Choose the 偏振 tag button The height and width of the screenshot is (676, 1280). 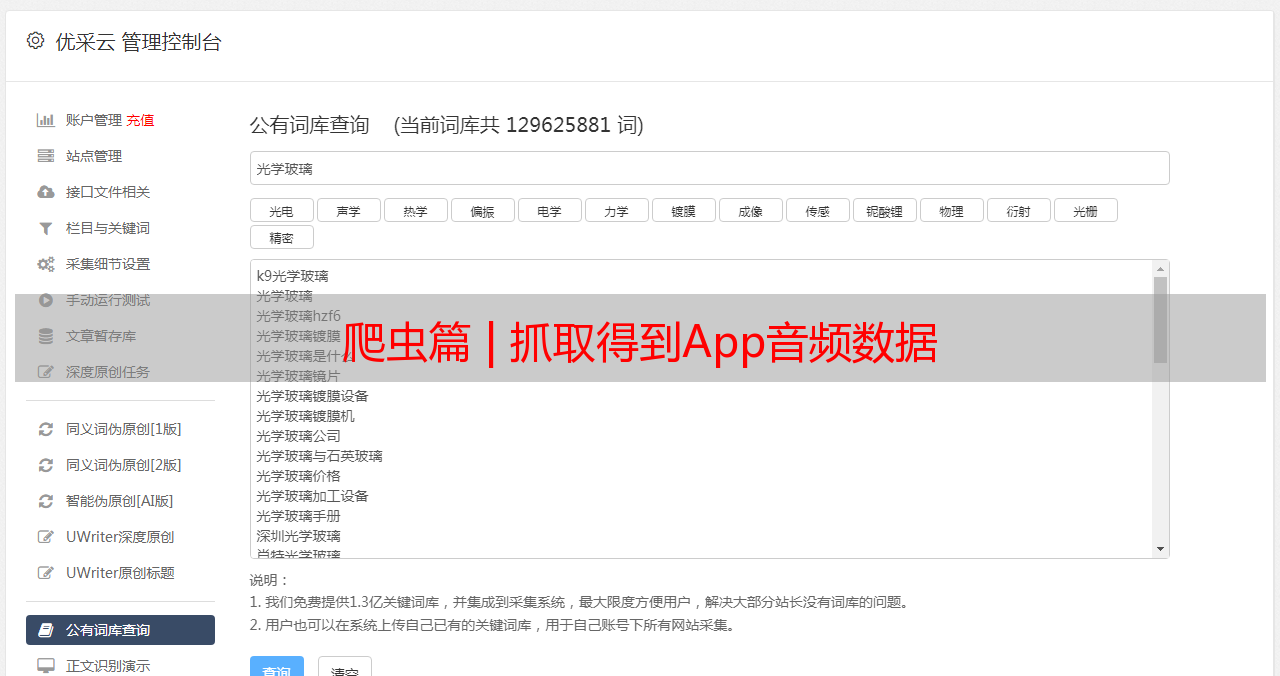coord(482,210)
